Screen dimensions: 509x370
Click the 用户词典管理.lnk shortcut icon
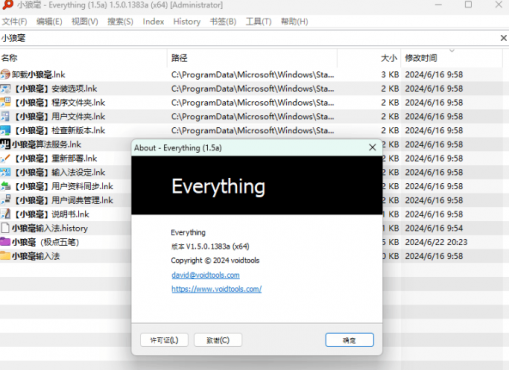pos(5,200)
